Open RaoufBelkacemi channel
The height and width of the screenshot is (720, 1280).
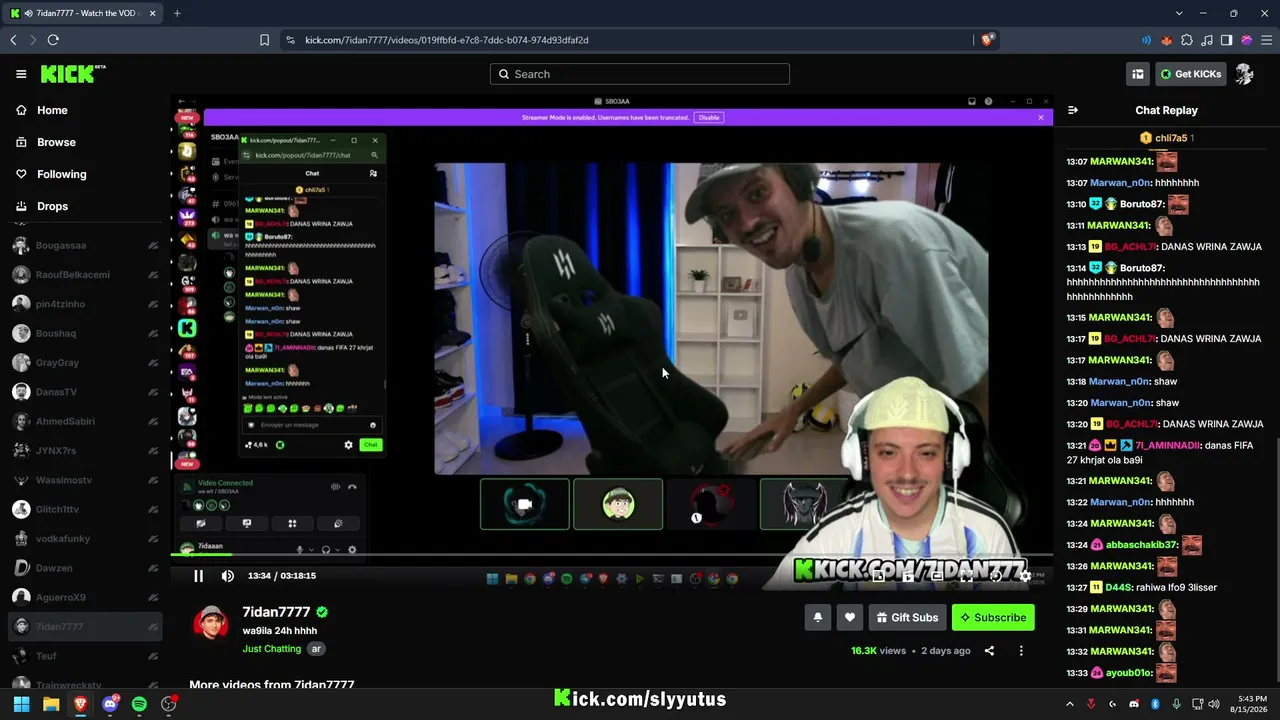85,274
